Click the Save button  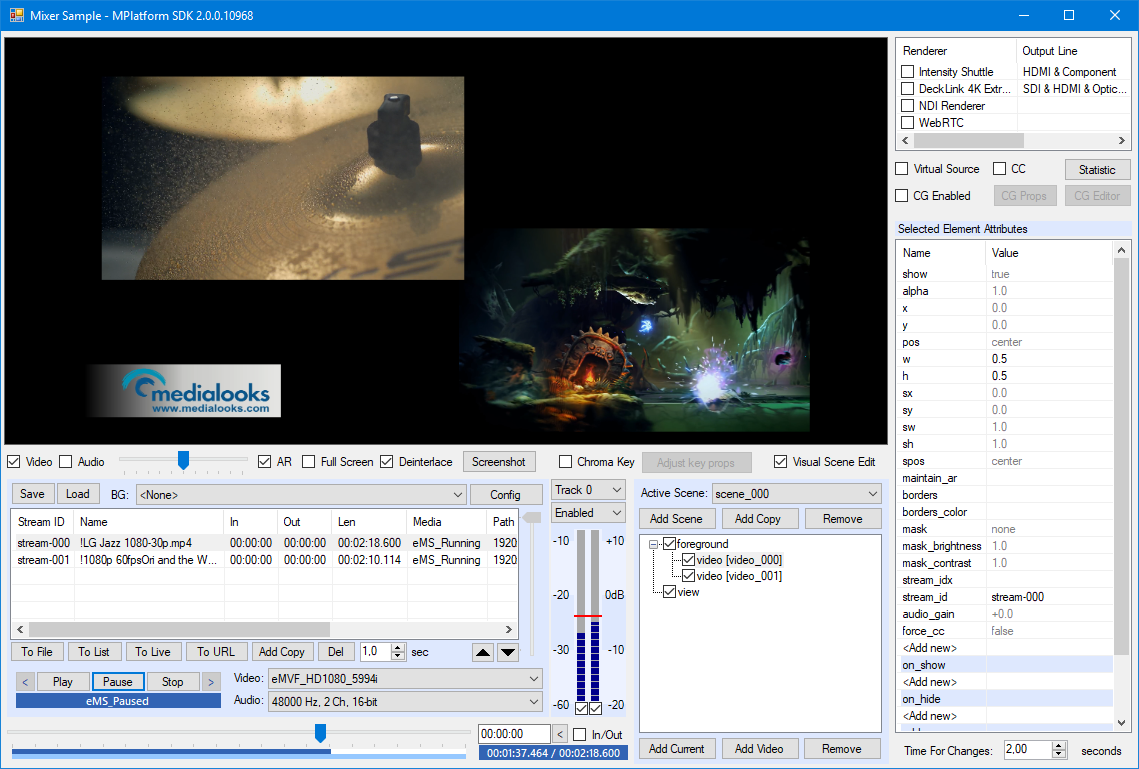coord(33,495)
